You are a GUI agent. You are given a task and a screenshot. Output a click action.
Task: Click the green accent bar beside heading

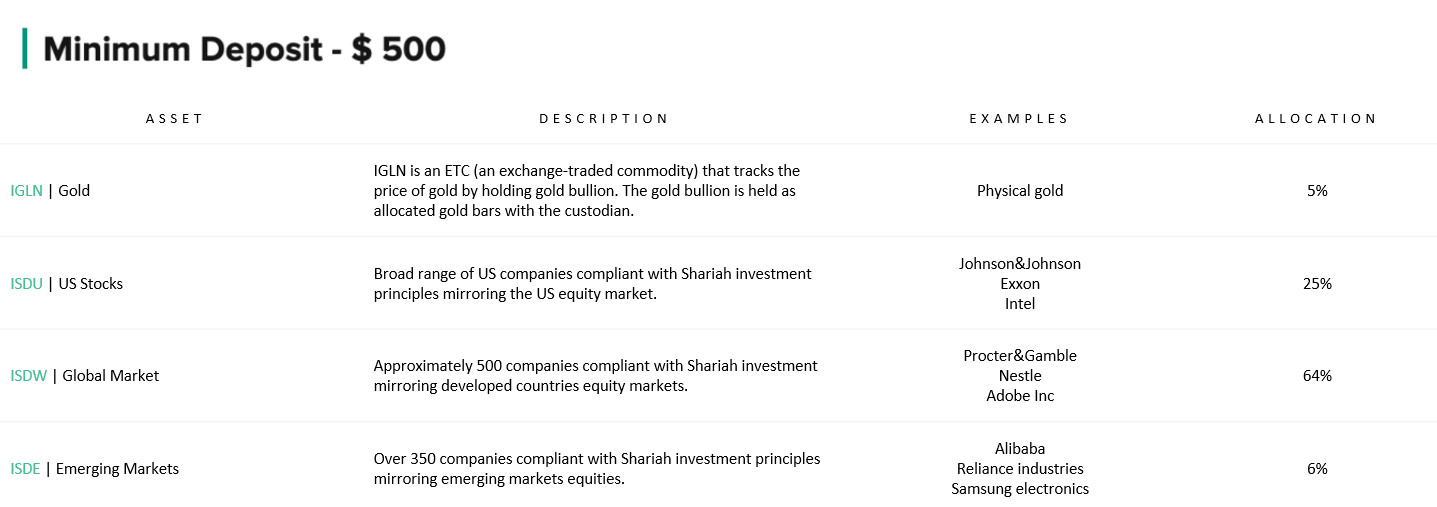24,49
